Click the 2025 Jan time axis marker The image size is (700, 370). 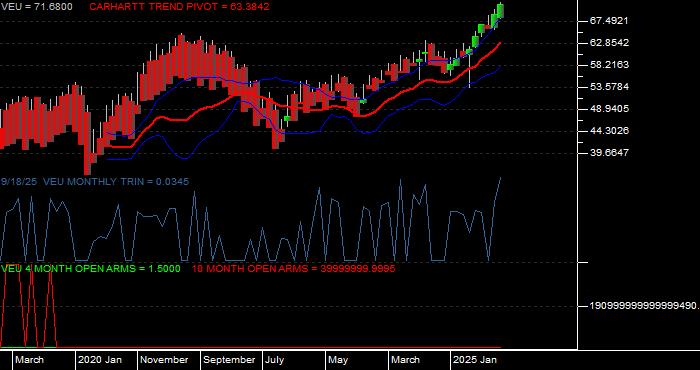tap(475, 360)
